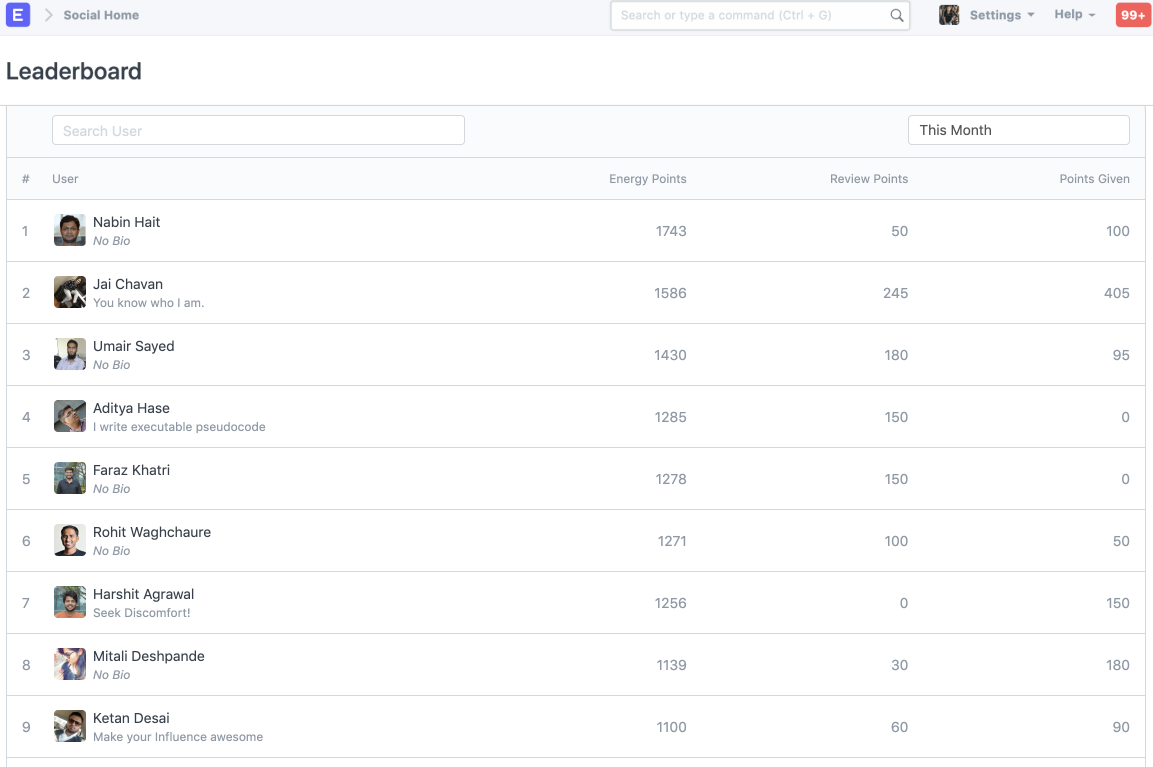Open notifications via the 99+ badge
This screenshot has width=1153, height=767.
[1131, 15]
